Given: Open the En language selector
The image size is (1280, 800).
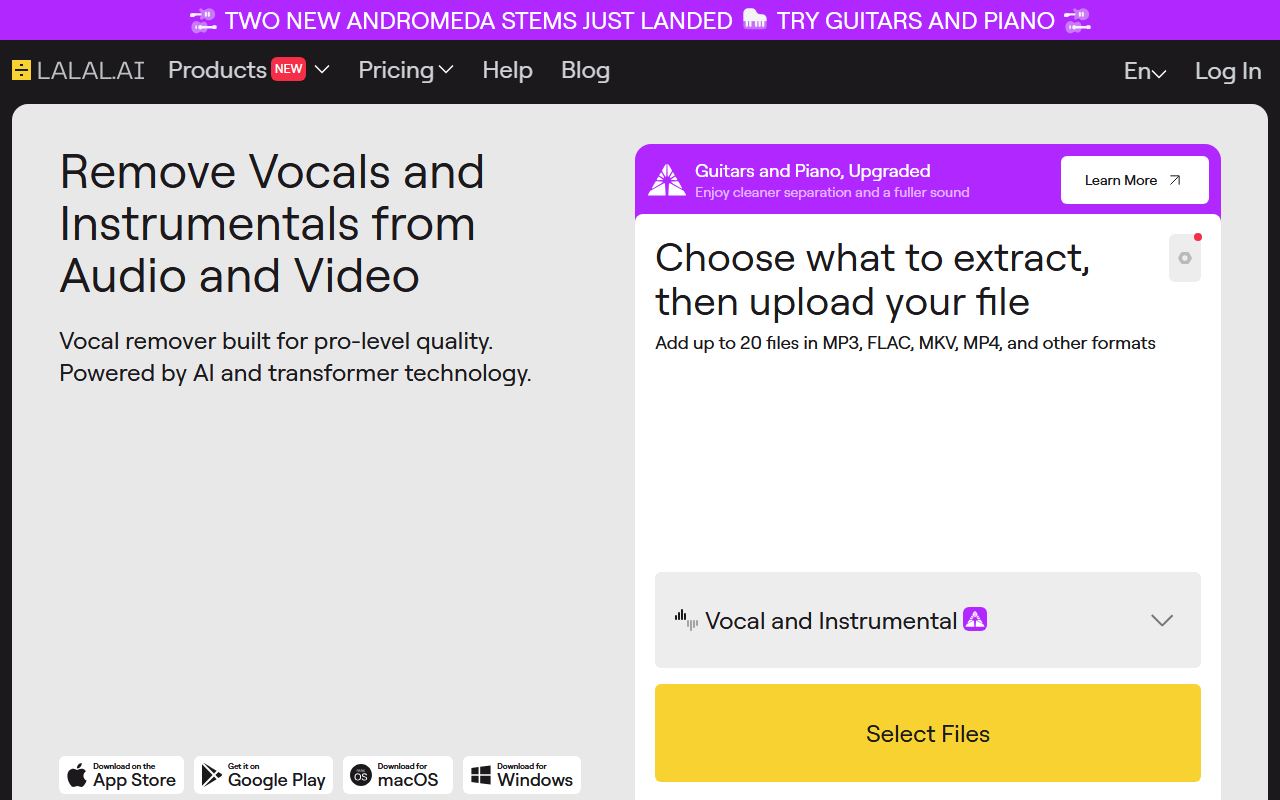Looking at the screenshot, I should pos(1145,71).
